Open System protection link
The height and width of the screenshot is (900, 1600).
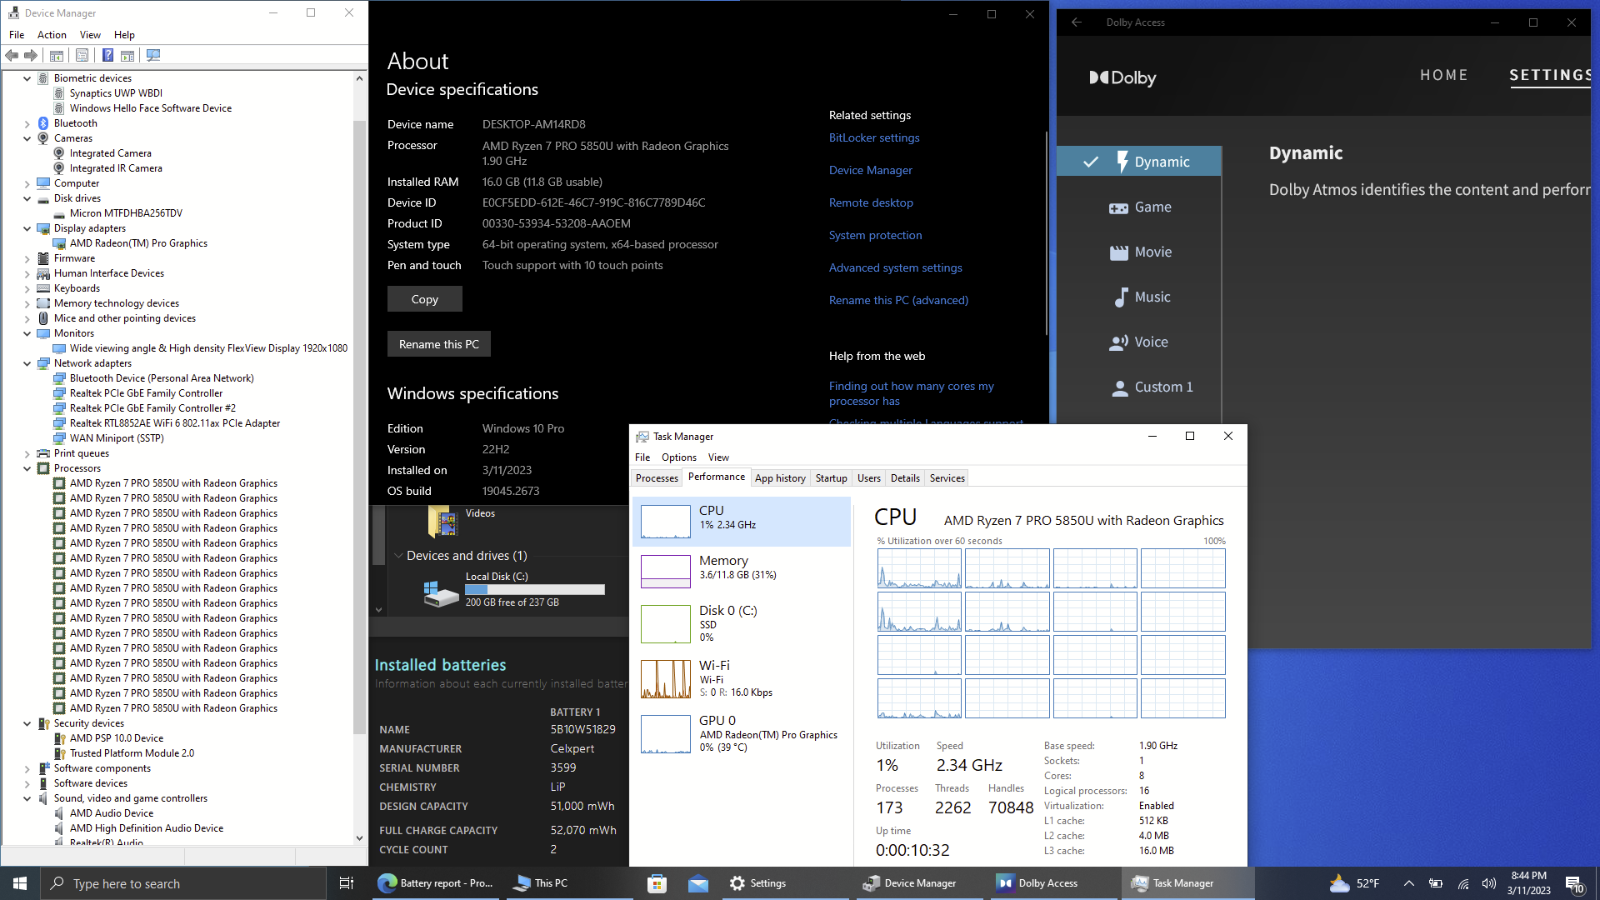pyautogui.click(x=876, y=236)
